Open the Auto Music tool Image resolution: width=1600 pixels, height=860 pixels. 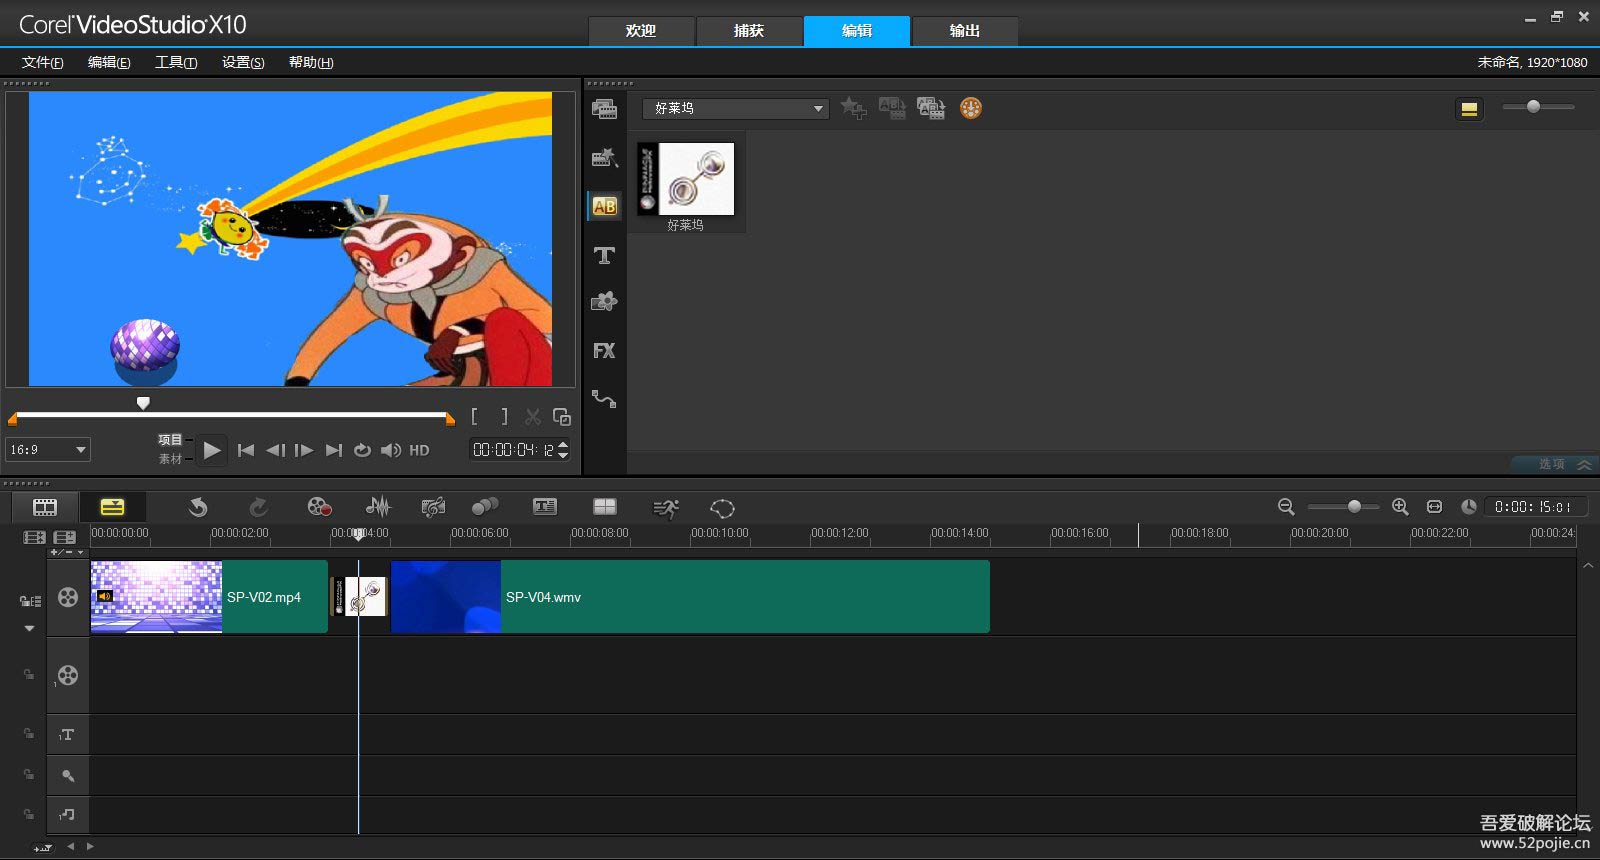(x=433, y=507)
